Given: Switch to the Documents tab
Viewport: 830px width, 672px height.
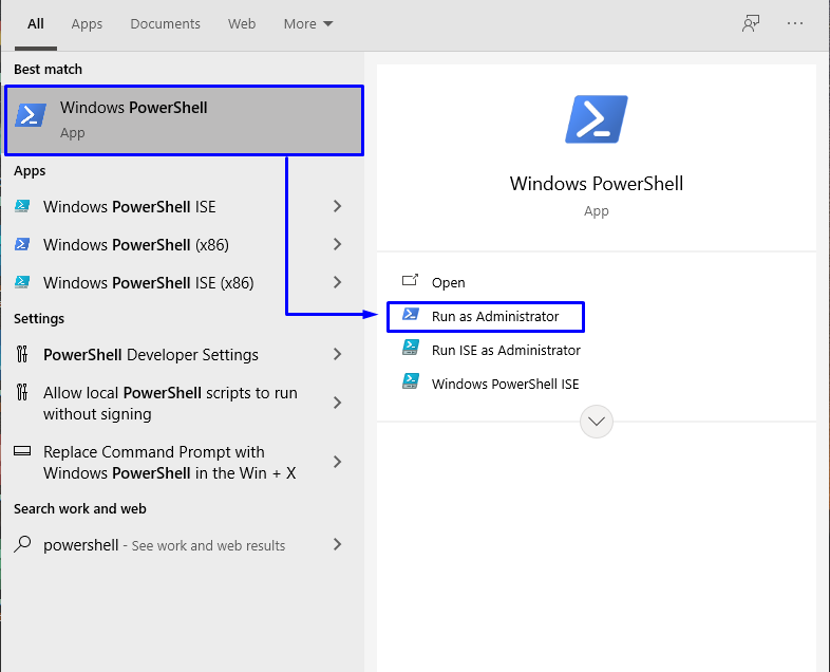Looking at the screenshot, I should [x=165, y=24].
